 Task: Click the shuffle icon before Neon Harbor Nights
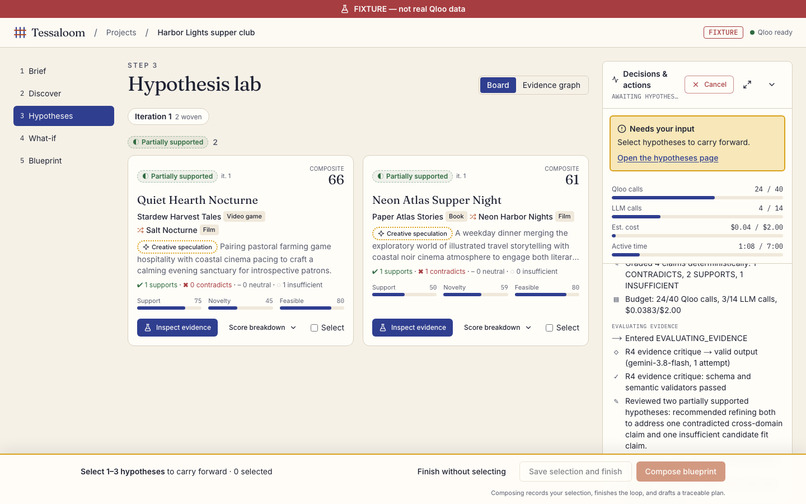[473, 217]
